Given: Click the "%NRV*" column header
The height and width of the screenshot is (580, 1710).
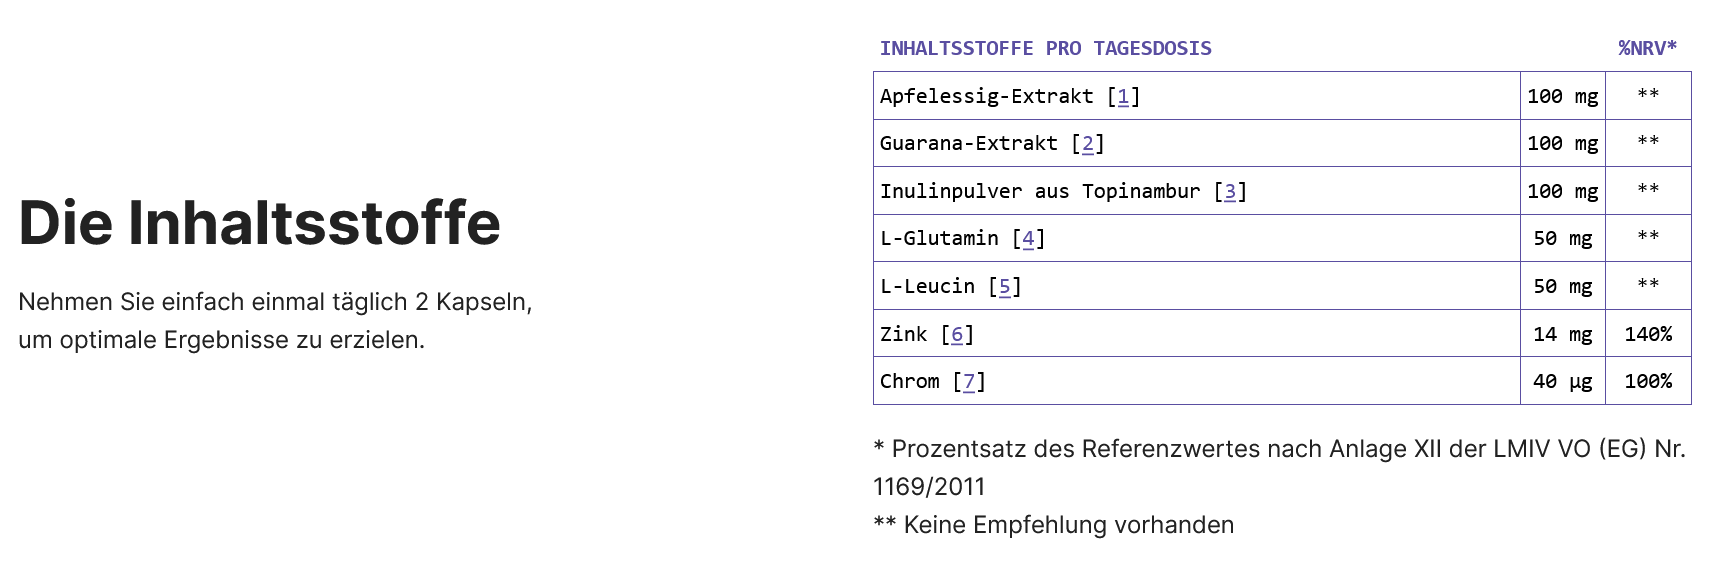Looking at the screenshot, I should [1647, 48].
